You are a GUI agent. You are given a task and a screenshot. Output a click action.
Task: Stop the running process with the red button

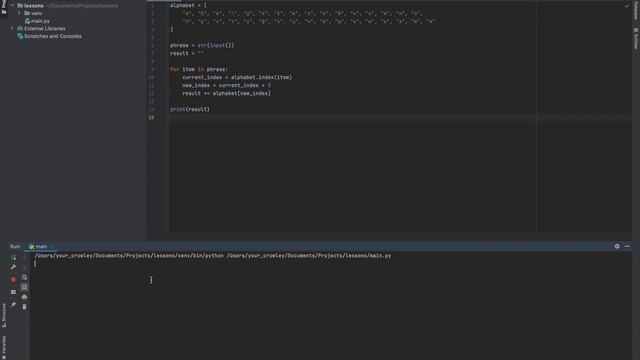[x=13, y=280]
